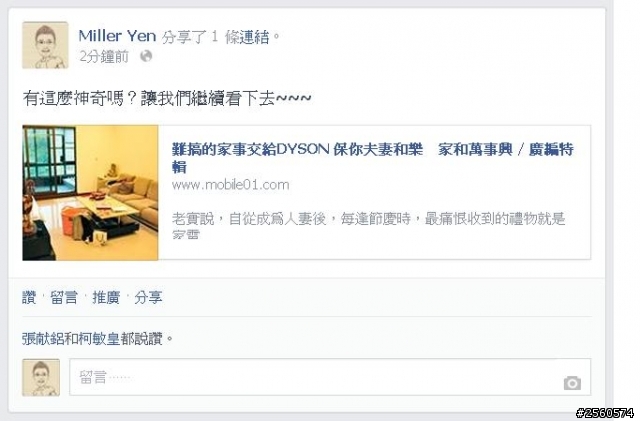
Task: Click the 推廣 promote link
Action: (106, 297)
